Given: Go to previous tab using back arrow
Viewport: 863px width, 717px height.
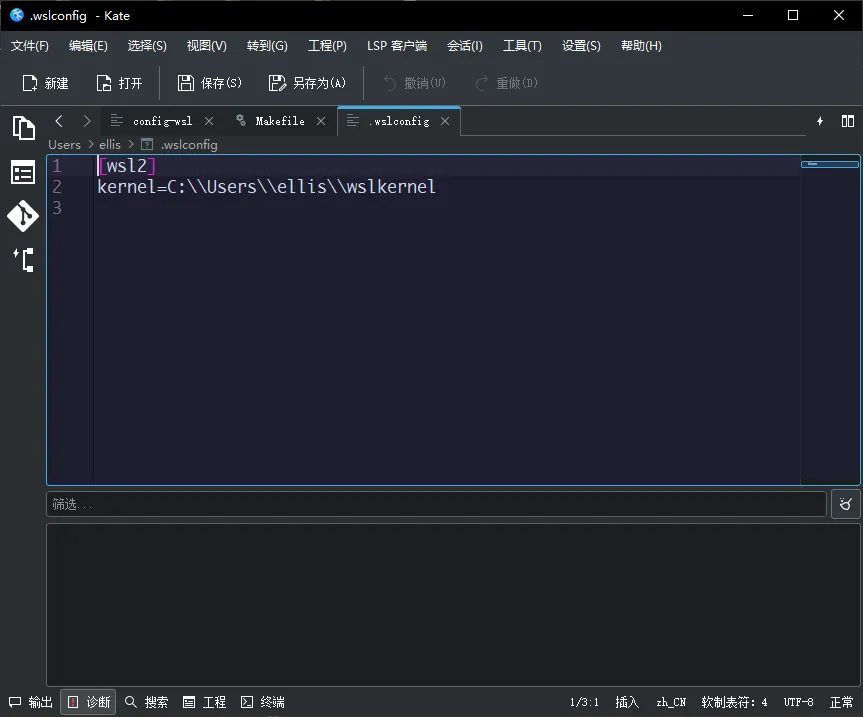Looking at the screenshot, I should 59,121.
